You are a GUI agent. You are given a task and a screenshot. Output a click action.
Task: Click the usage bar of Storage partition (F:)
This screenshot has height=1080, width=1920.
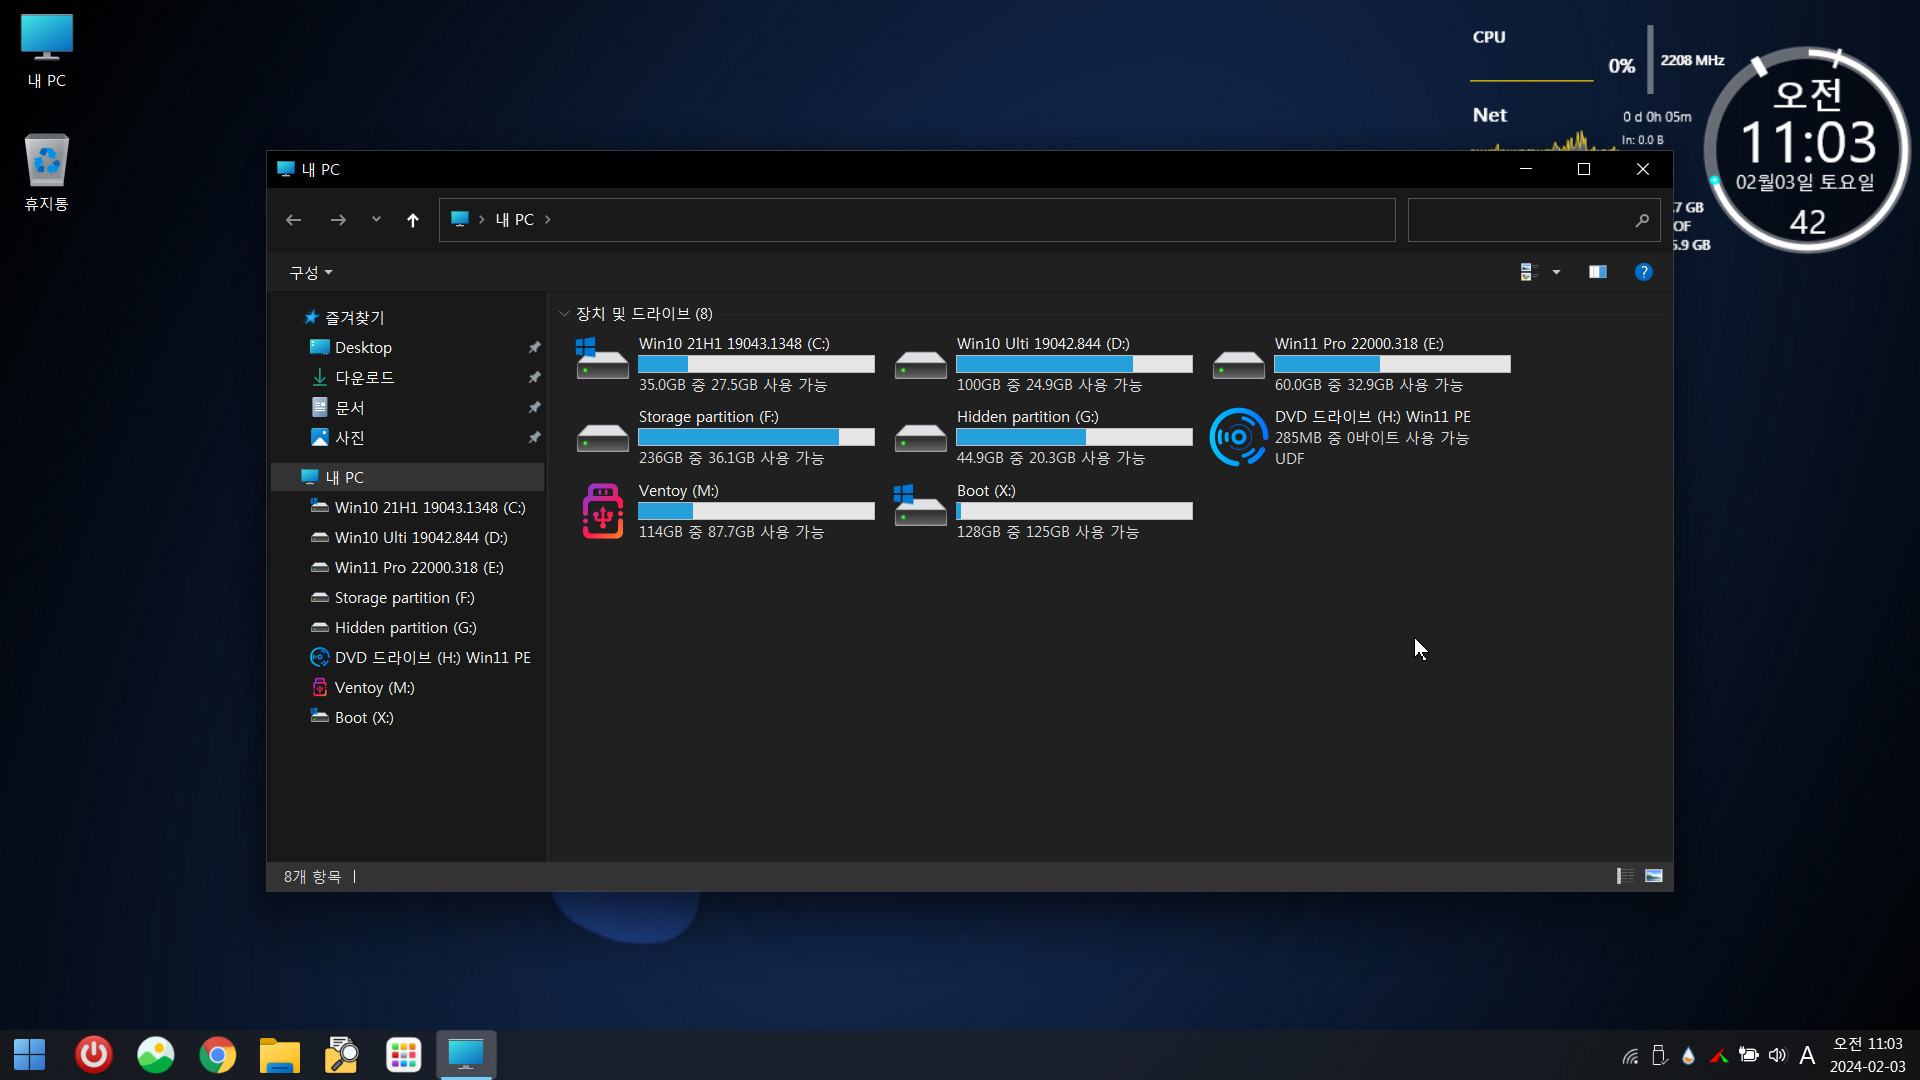756,437
